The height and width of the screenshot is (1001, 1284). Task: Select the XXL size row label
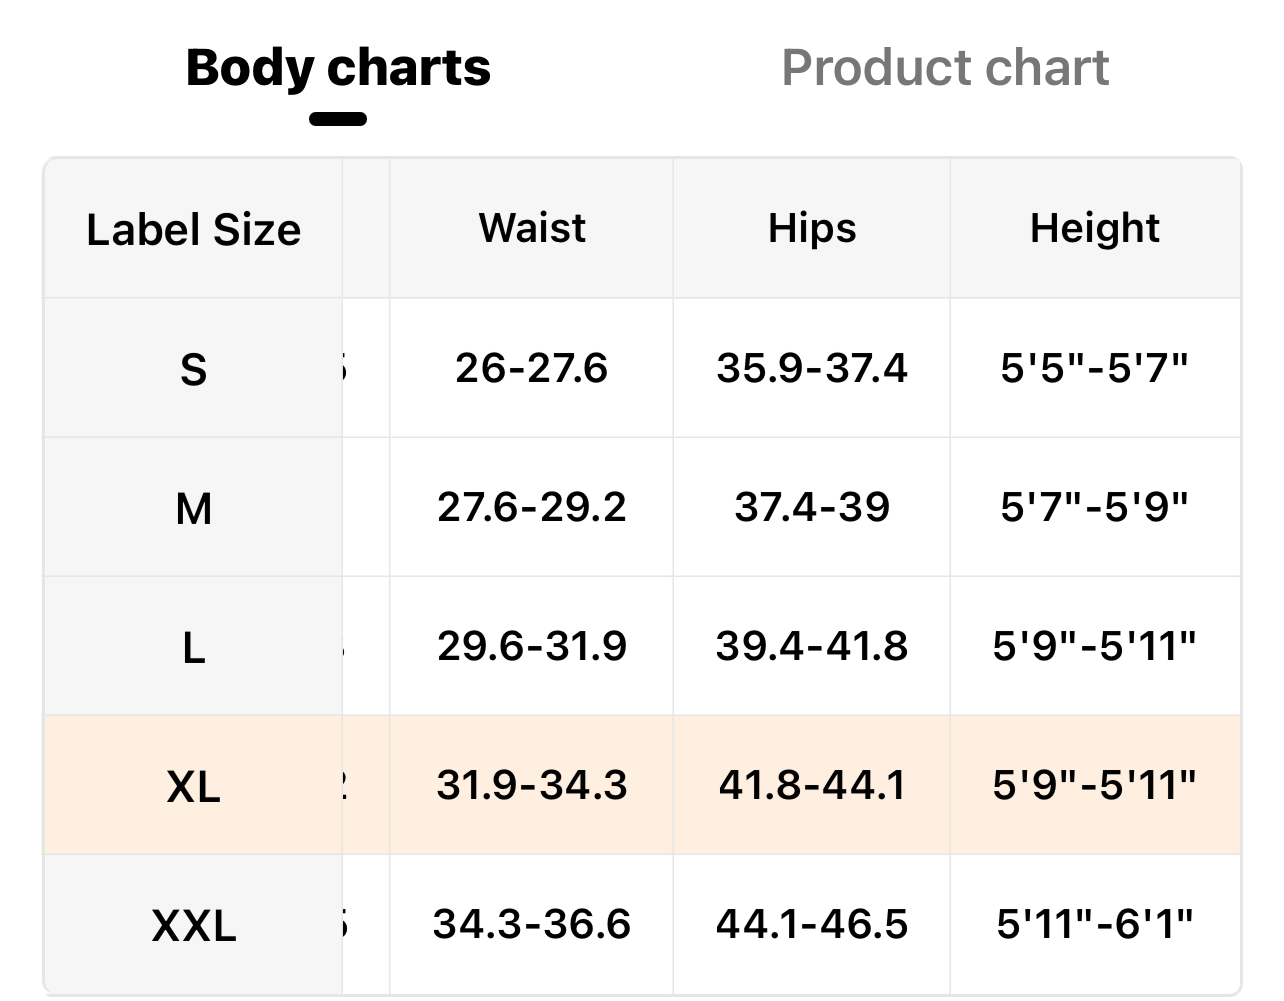click(193, 925)
